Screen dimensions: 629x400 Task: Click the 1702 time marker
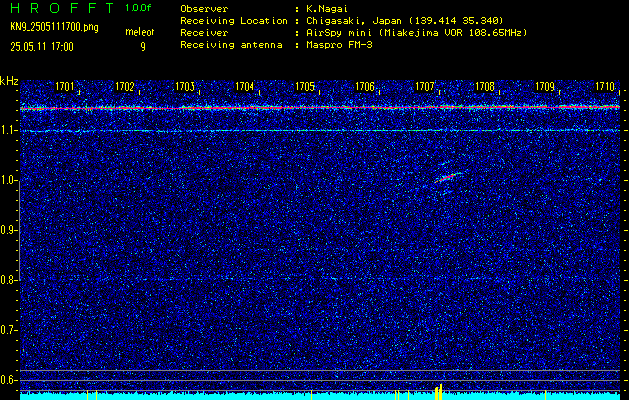coord(125,86)
